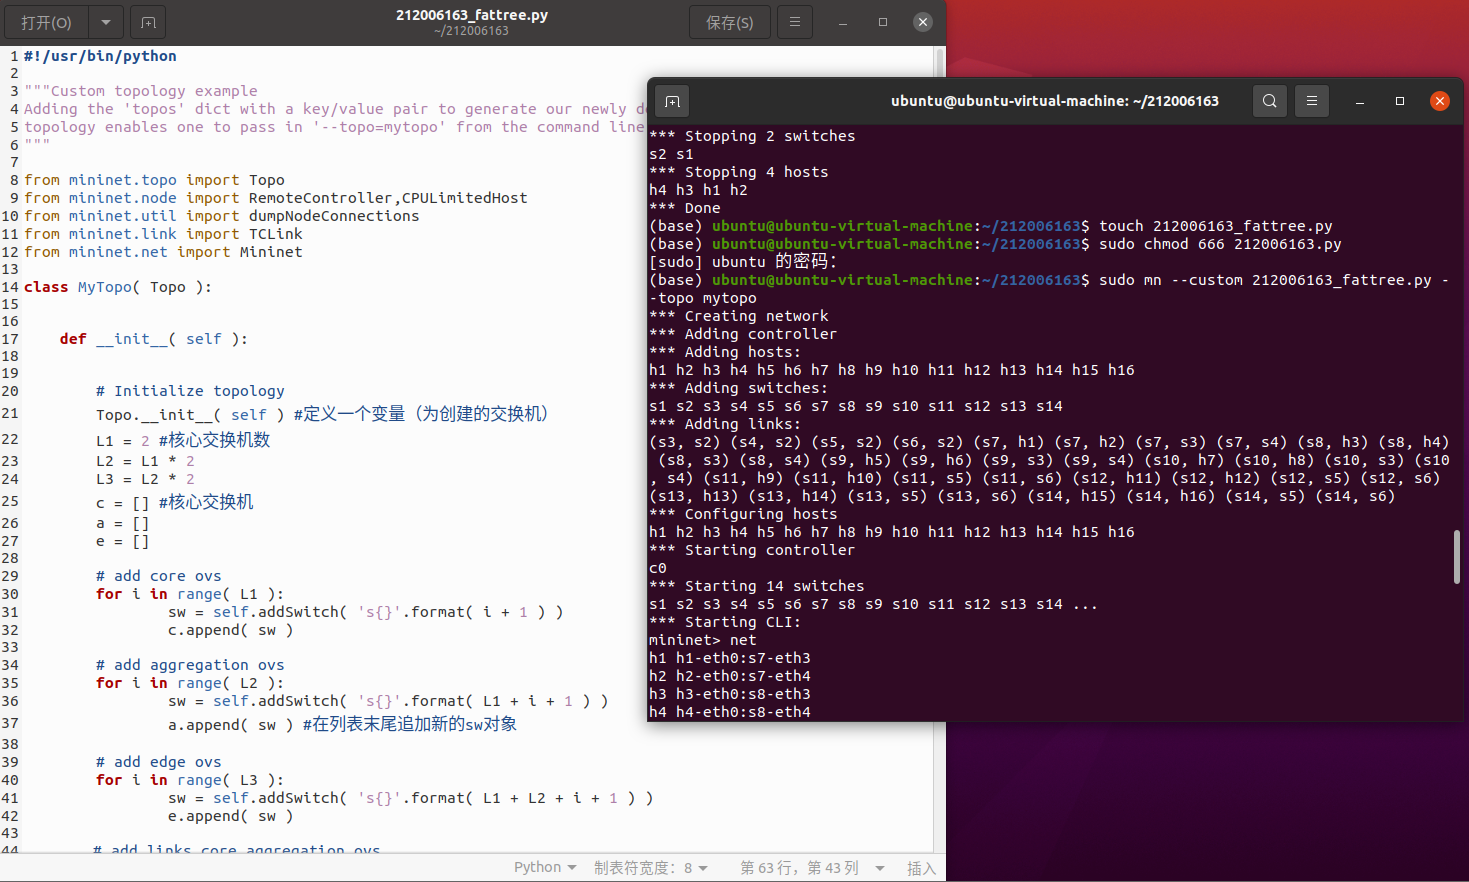Click the editor title 212006163_fattree.py
This screenshot has width=1469, height=882.
[472, 15]
